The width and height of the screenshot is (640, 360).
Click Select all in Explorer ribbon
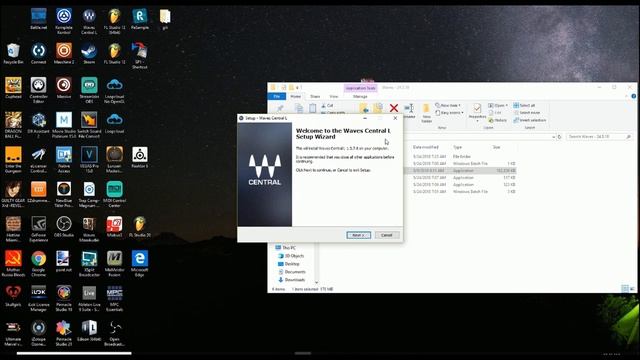[x=524, y=105]
